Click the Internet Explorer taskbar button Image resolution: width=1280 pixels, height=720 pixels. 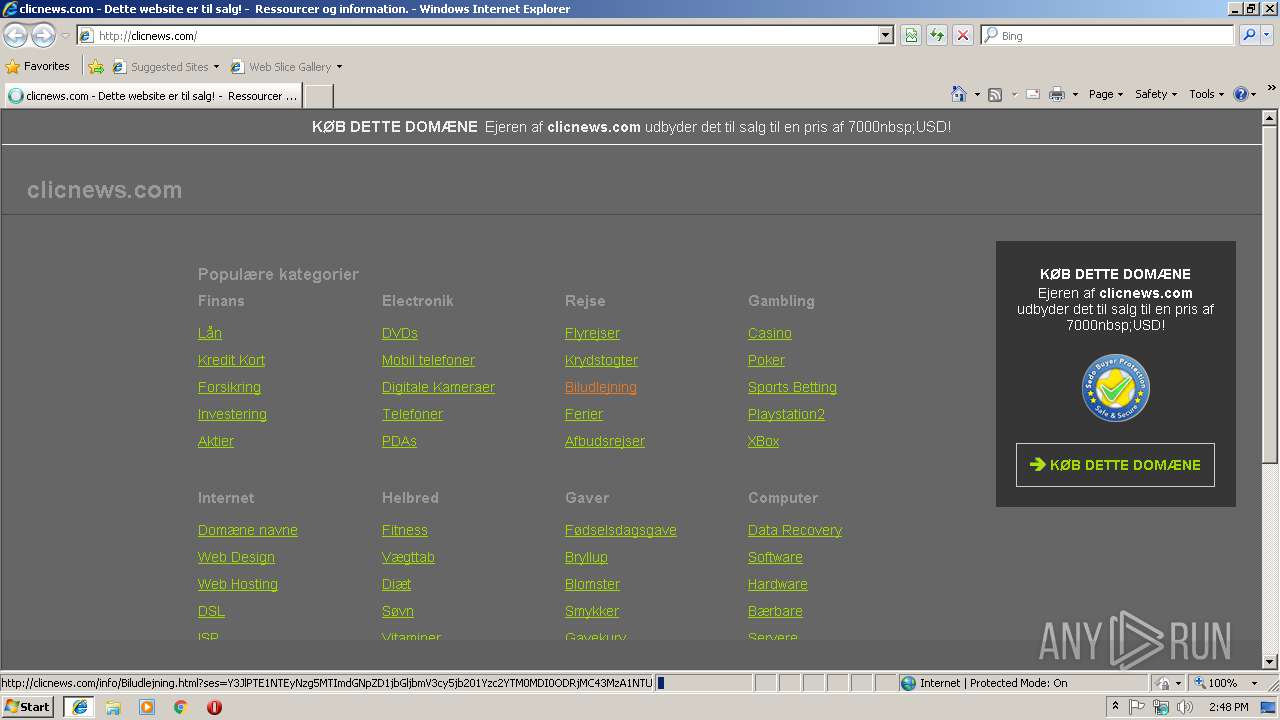[x=79, y=707]
